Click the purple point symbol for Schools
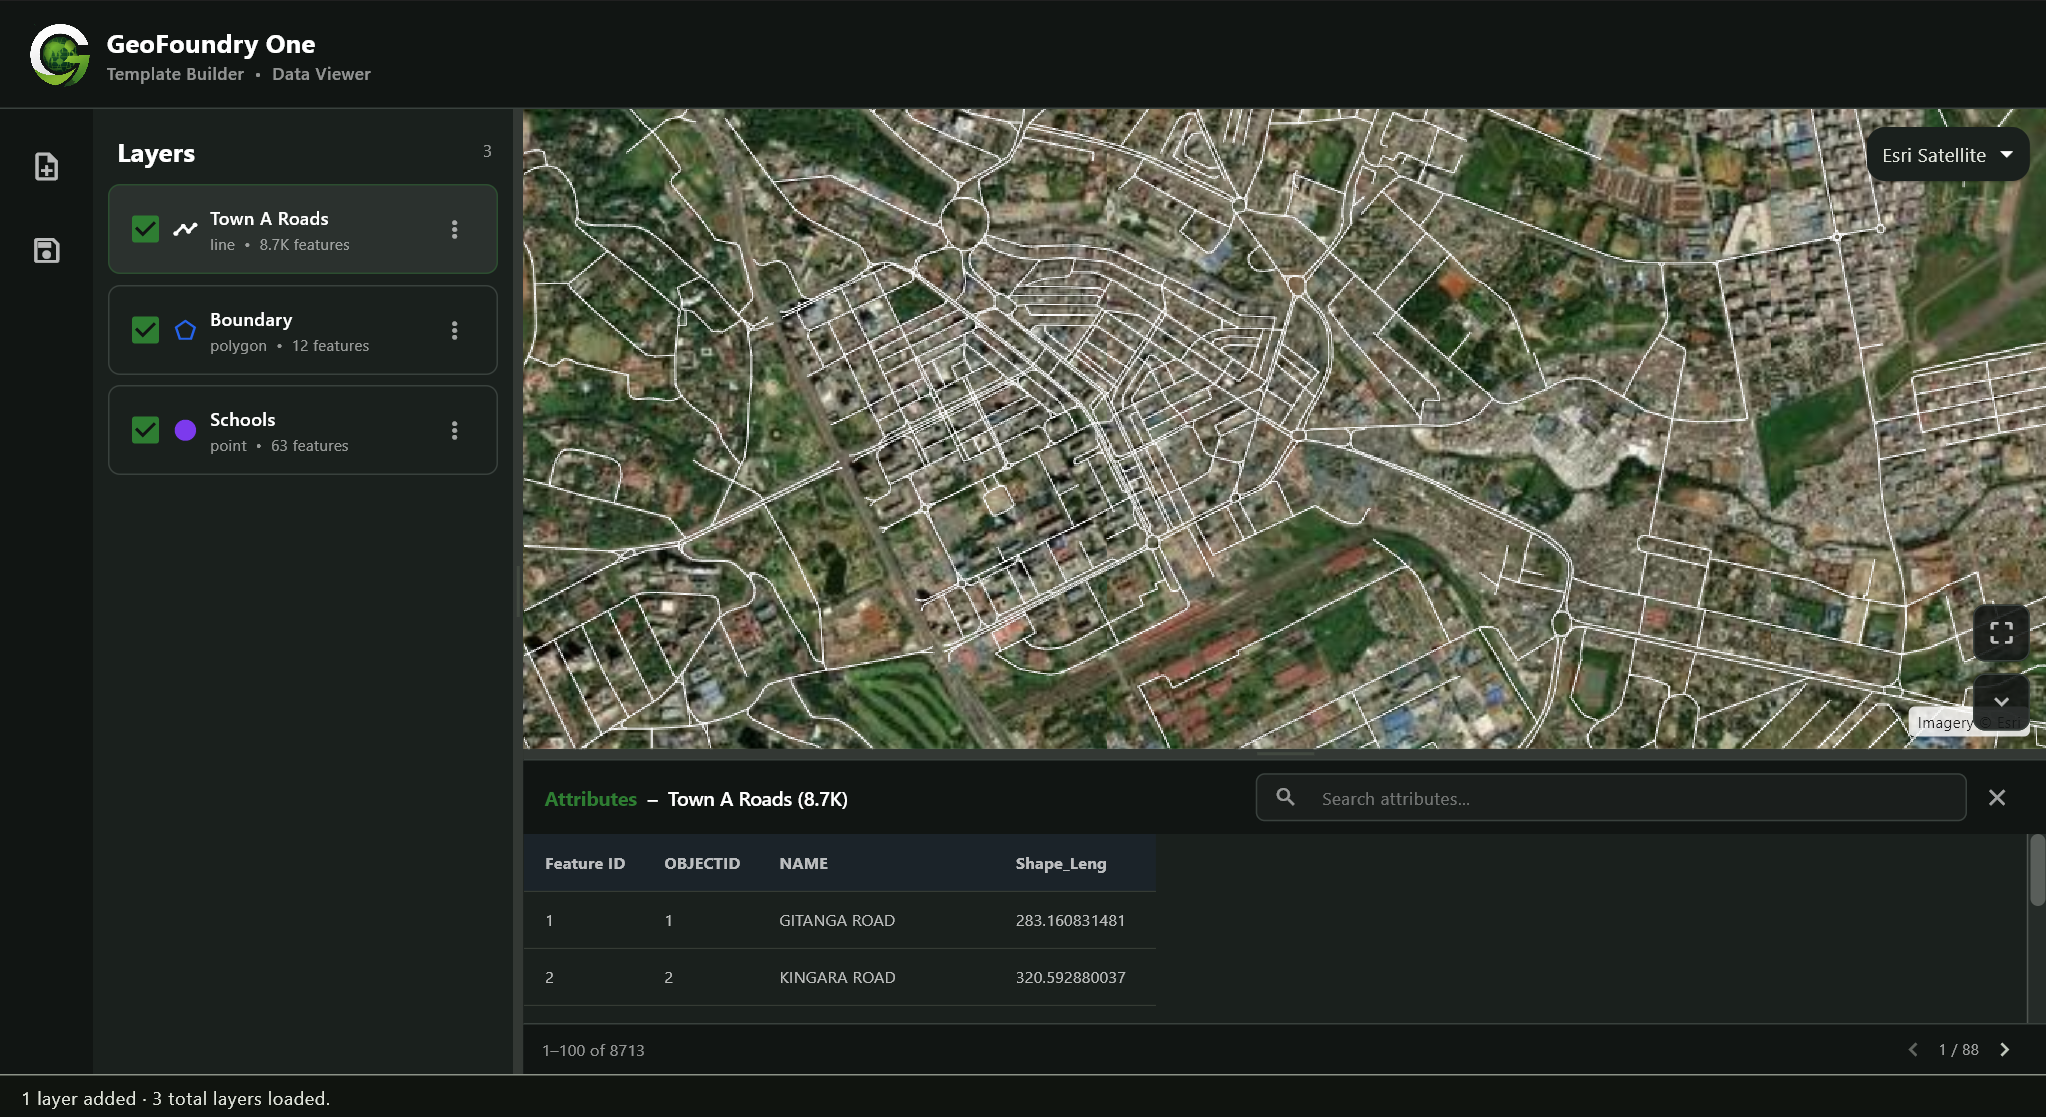Screen dimensions: 2046x1117 185,430
